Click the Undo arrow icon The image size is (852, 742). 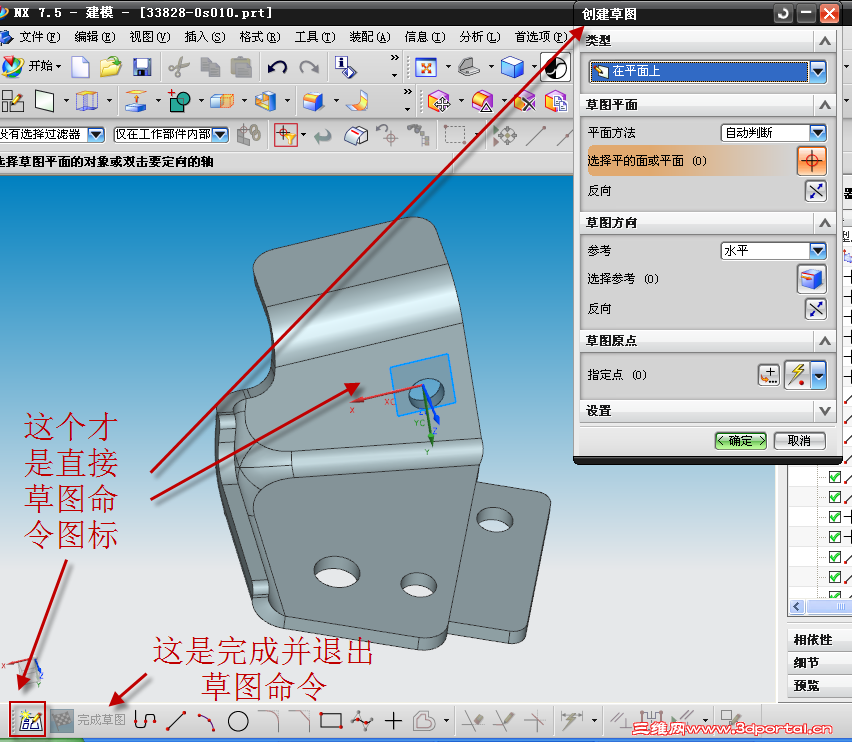(x=277, y=67)
